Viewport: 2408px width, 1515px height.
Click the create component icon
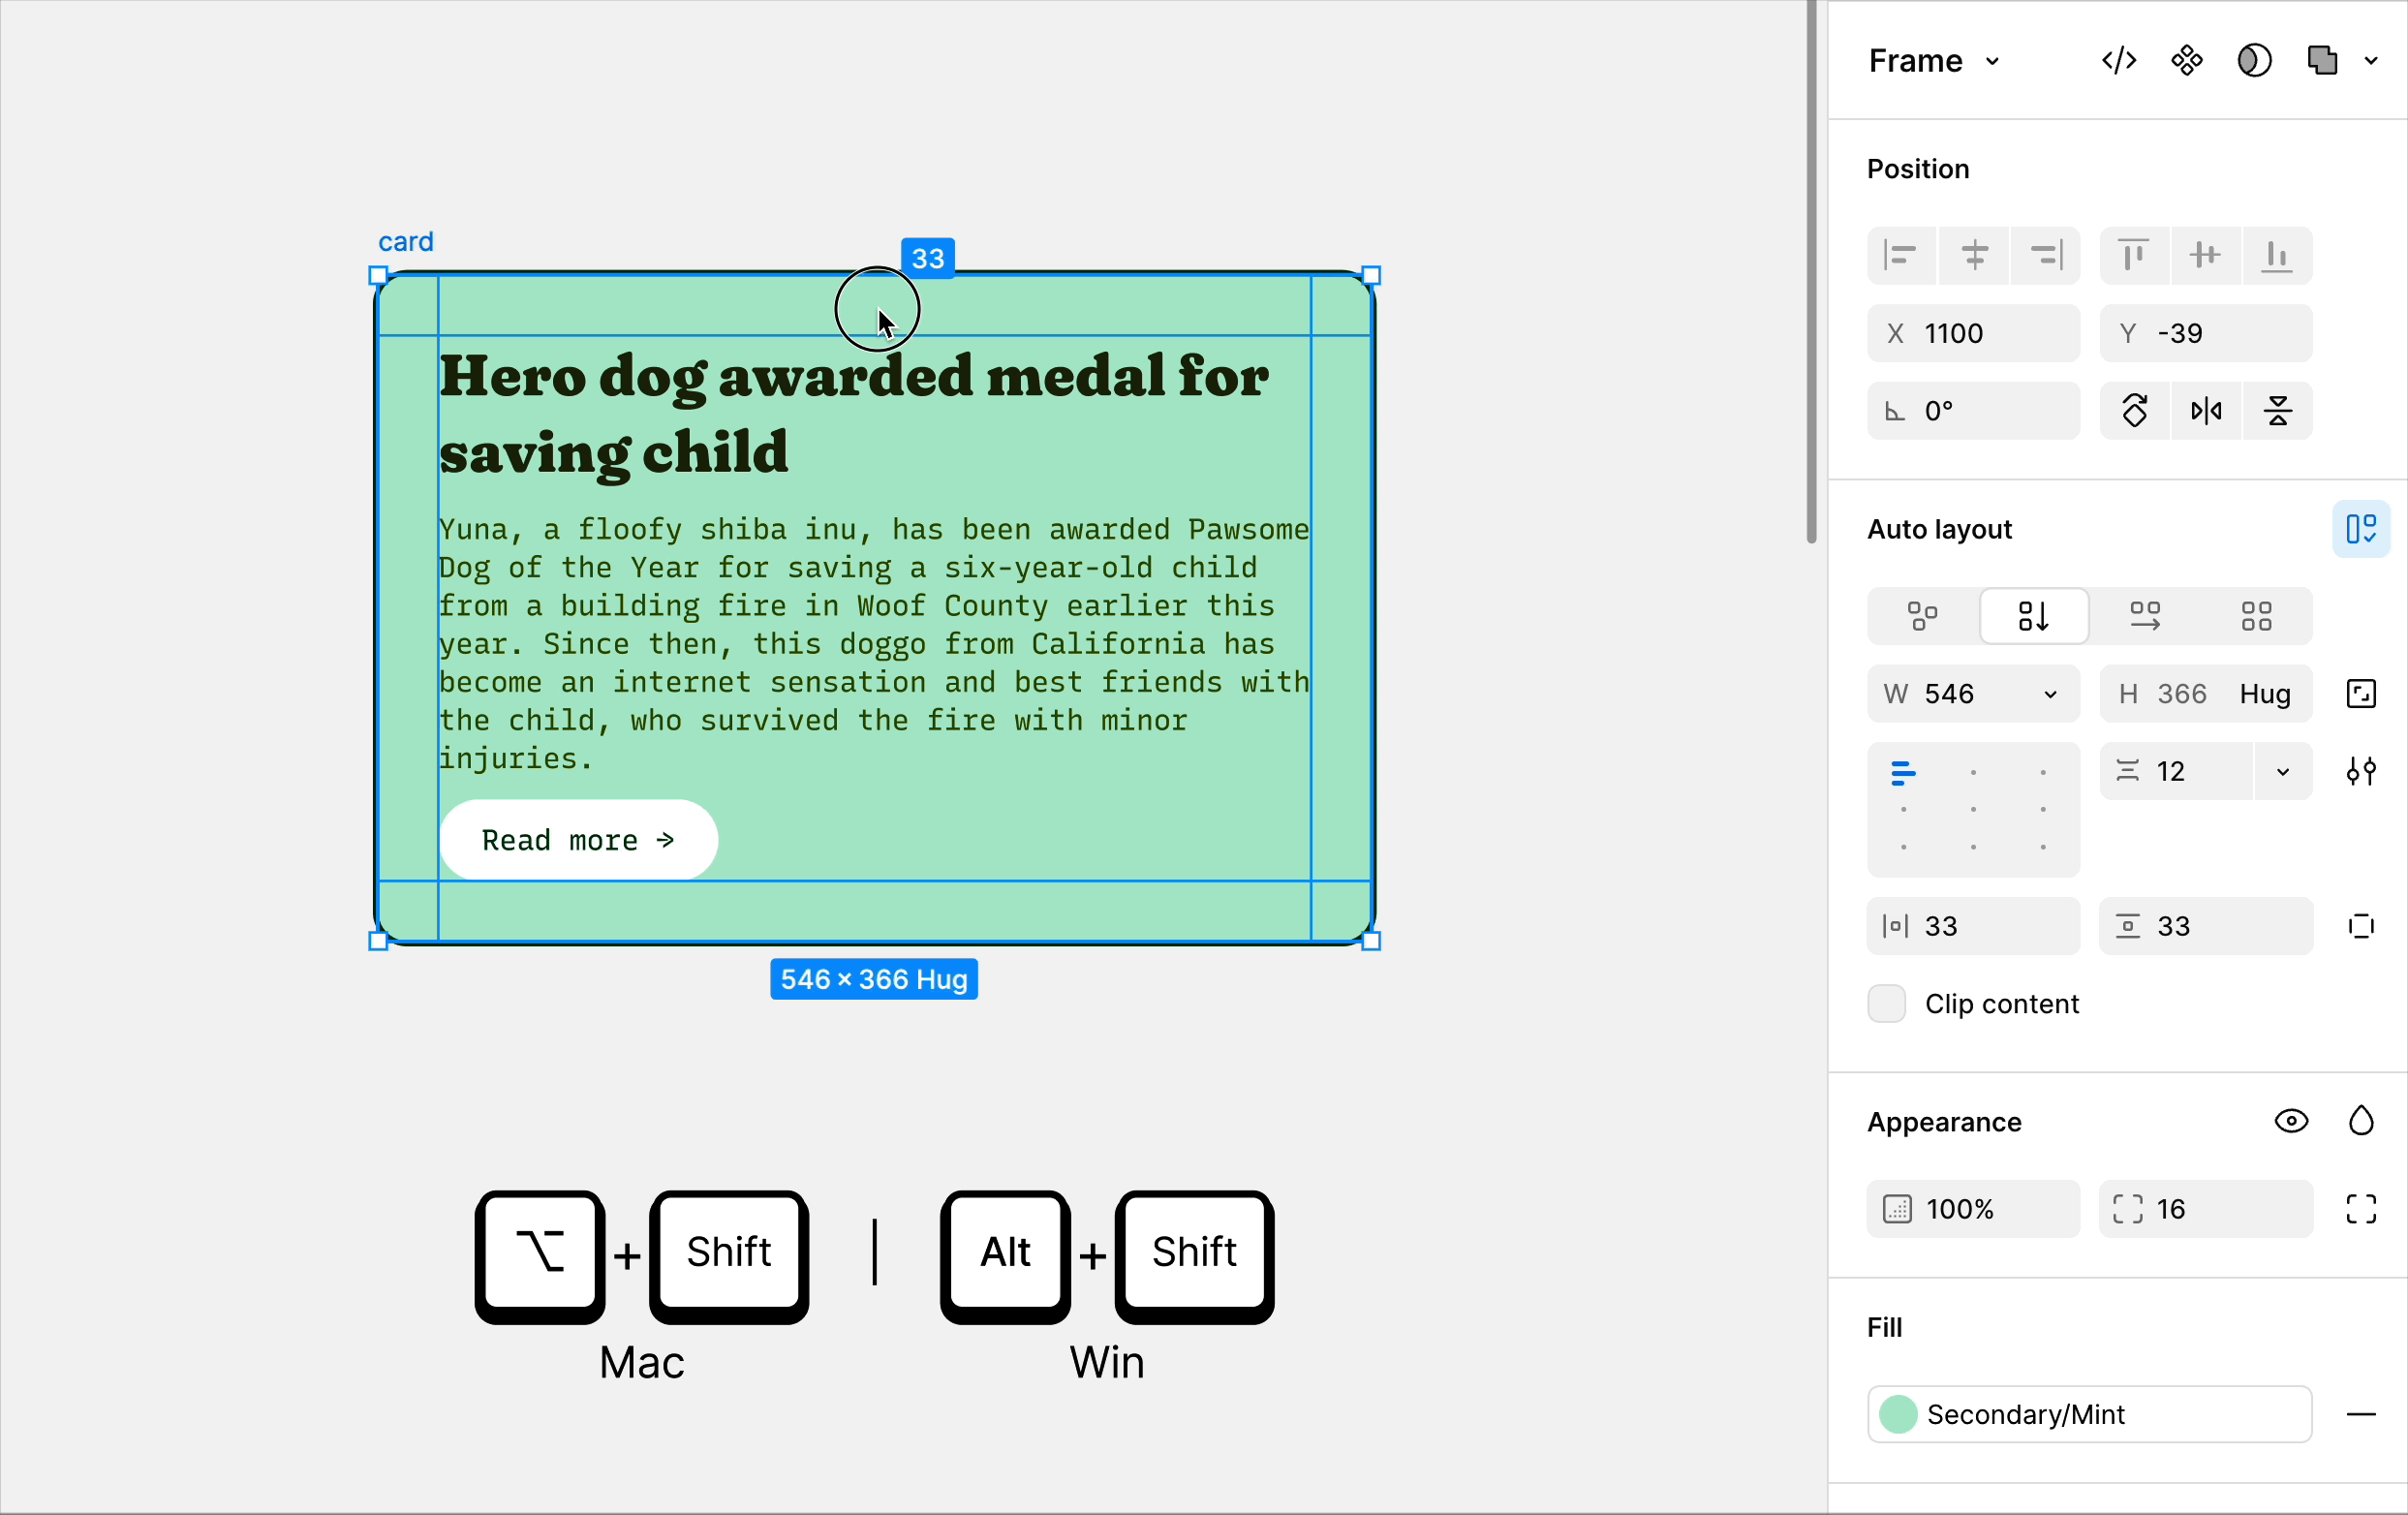2187,61
